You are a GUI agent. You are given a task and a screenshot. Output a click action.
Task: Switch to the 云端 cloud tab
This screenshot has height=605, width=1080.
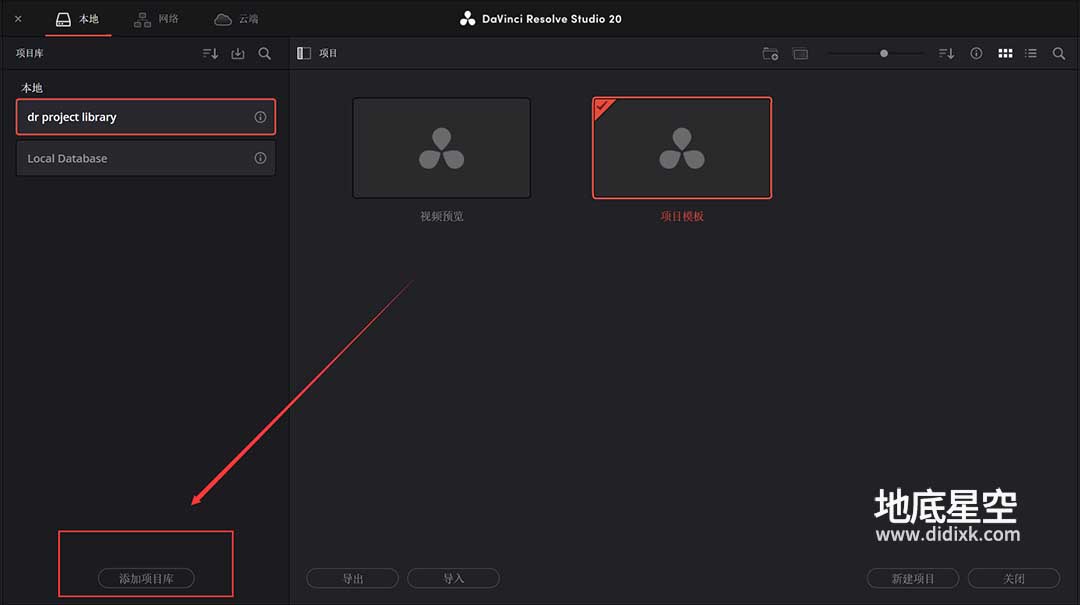236,19
